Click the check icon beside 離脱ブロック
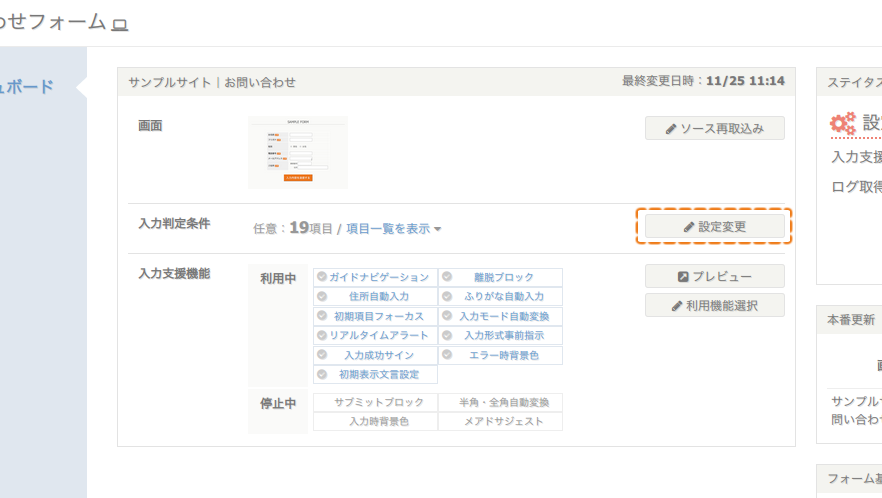 447,276
